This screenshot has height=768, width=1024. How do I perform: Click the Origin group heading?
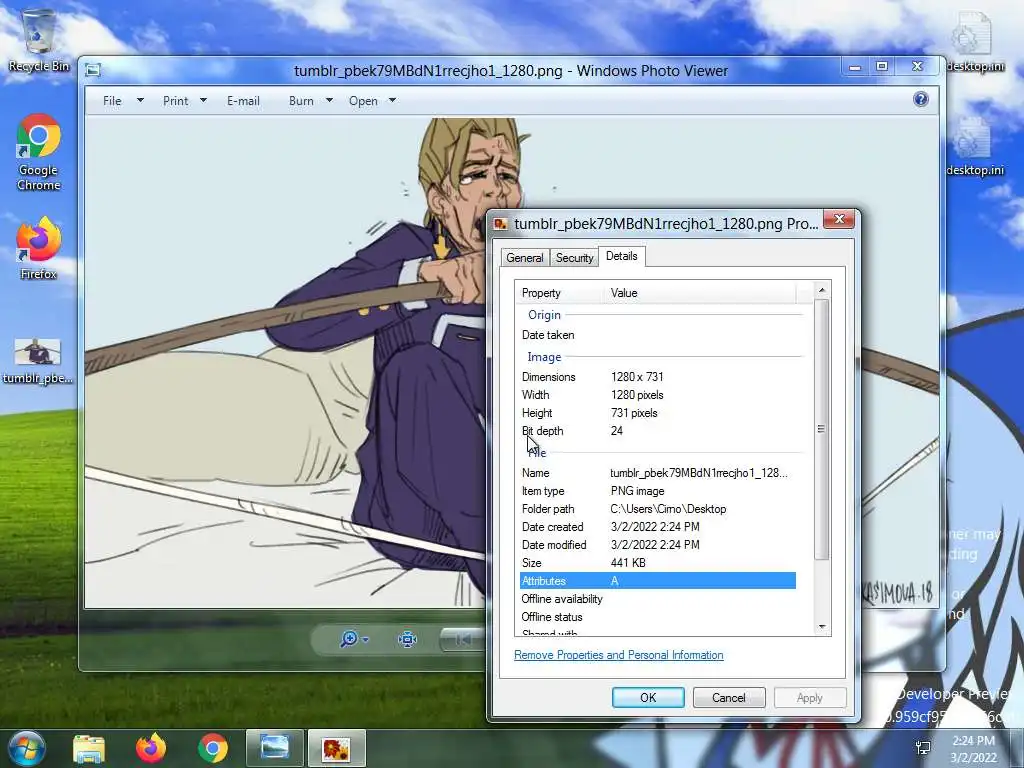click(x=544, y=315)
